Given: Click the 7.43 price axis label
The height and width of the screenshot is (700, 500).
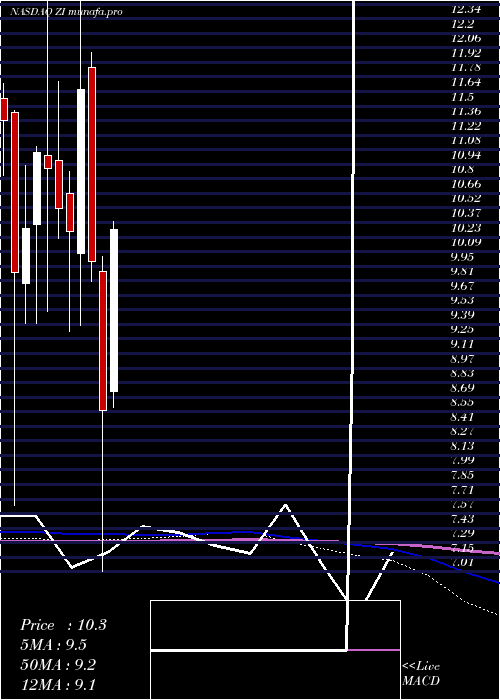Looking at the screenshot, I should (x=462, y=519).
